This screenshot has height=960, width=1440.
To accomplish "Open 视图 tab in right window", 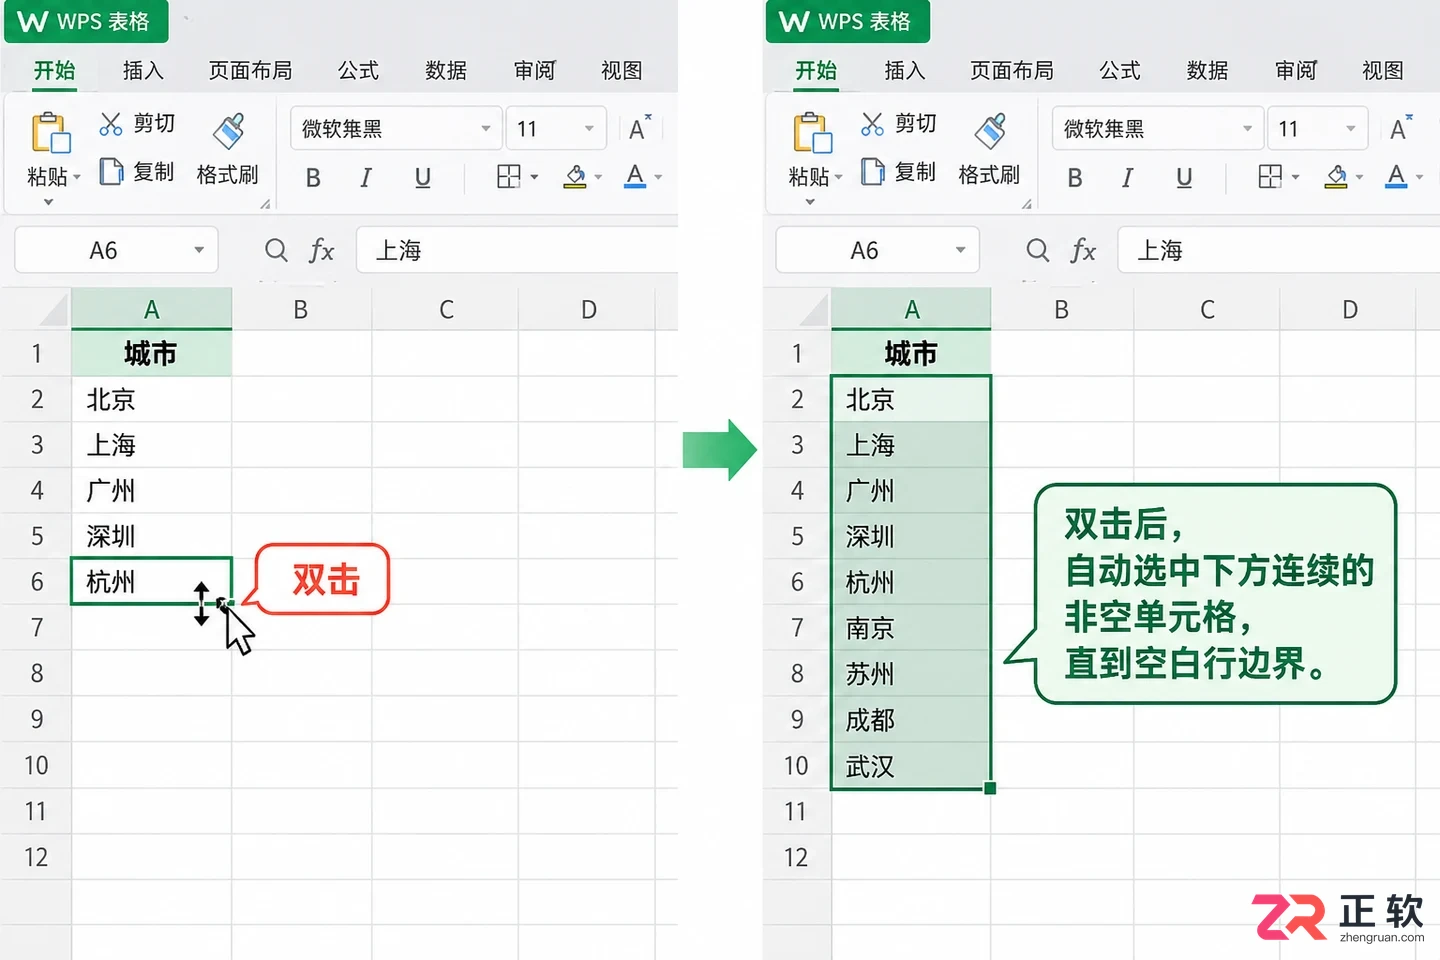I will click(1383, 70).
